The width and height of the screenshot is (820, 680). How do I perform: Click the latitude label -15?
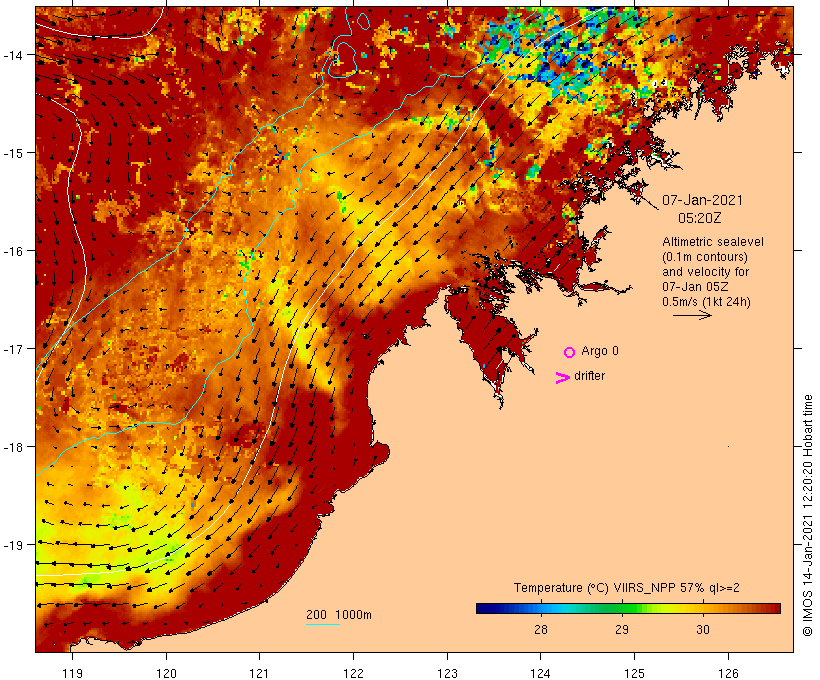pos(13,153)
